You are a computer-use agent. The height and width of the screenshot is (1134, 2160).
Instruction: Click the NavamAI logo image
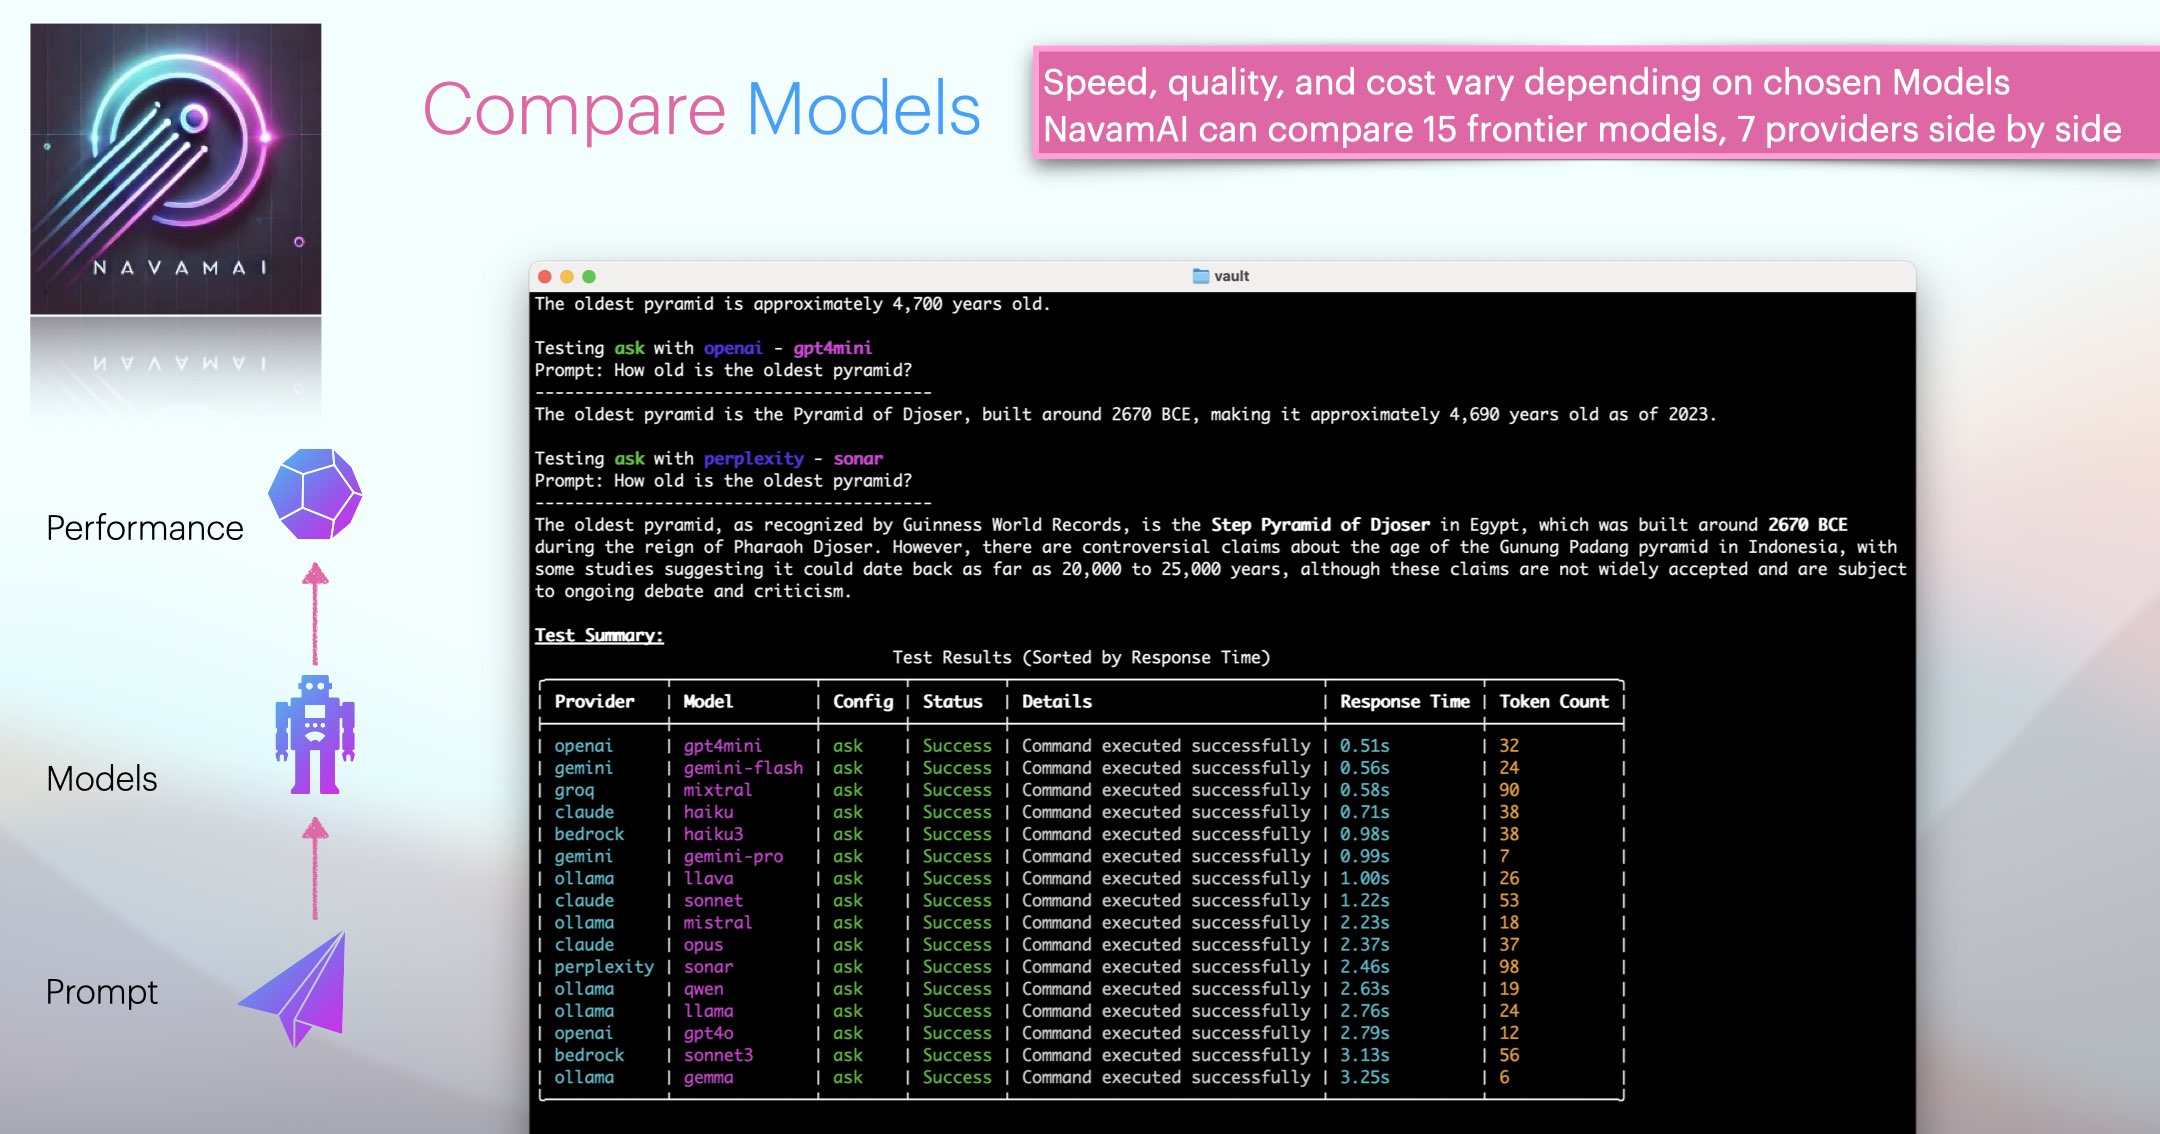point(176,169)
